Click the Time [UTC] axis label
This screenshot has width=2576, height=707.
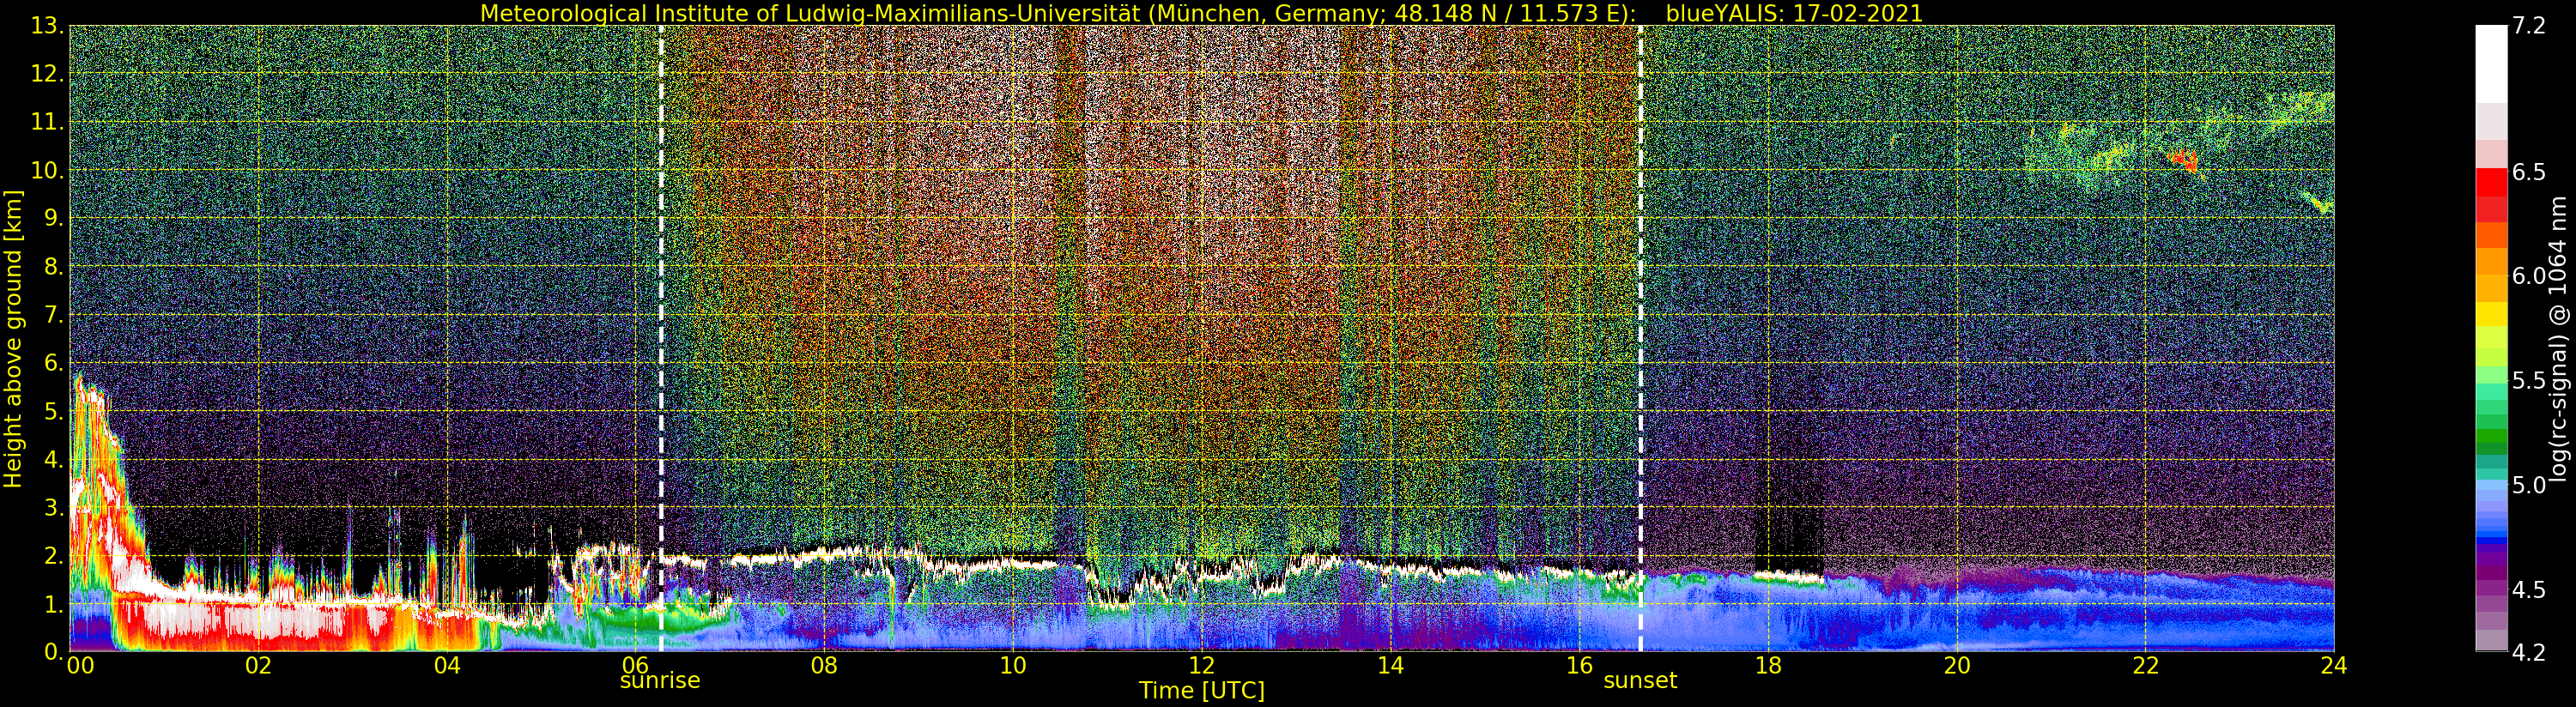(1201, 691)
